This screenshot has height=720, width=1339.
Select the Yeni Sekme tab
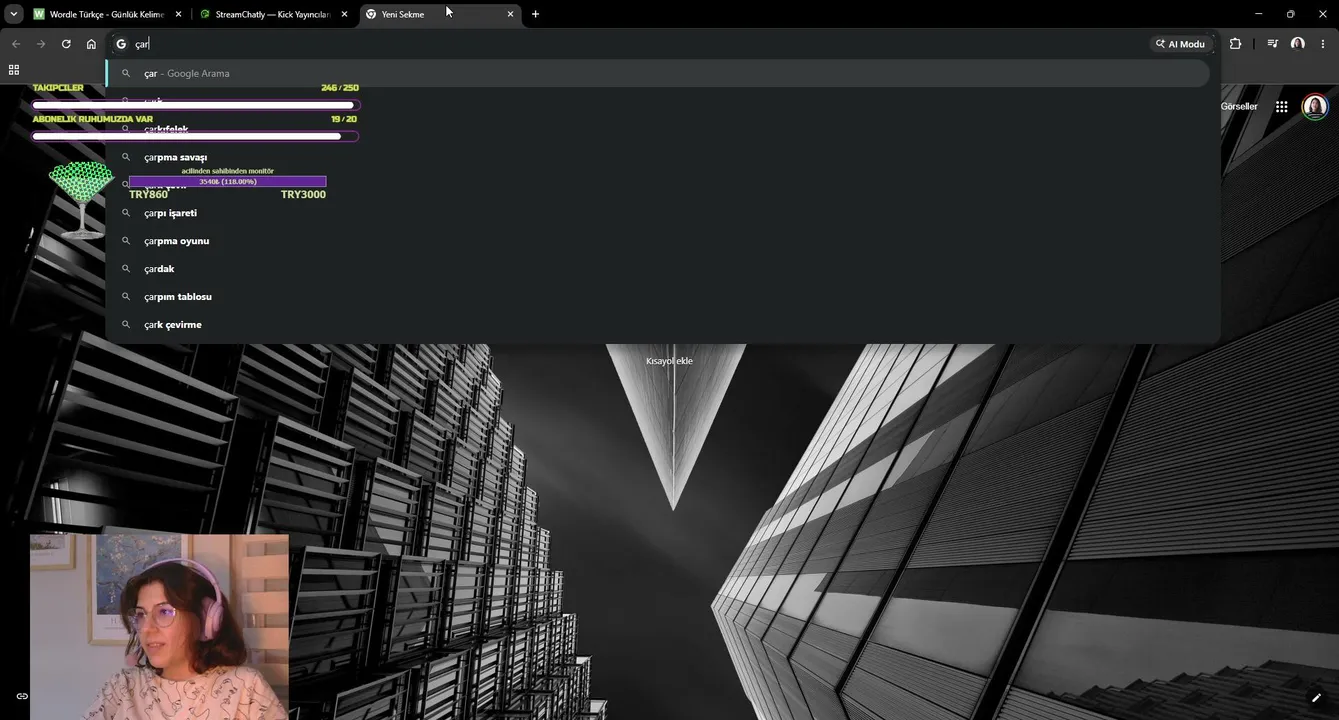(x=440, y=14)
